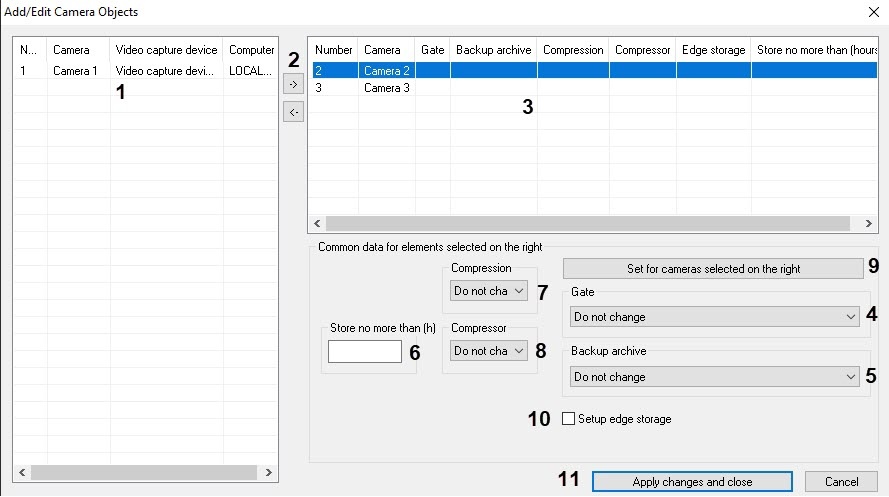Expand the Backup archive dropdown
Screen dimensions: 889x497
(x=715, y=377)
